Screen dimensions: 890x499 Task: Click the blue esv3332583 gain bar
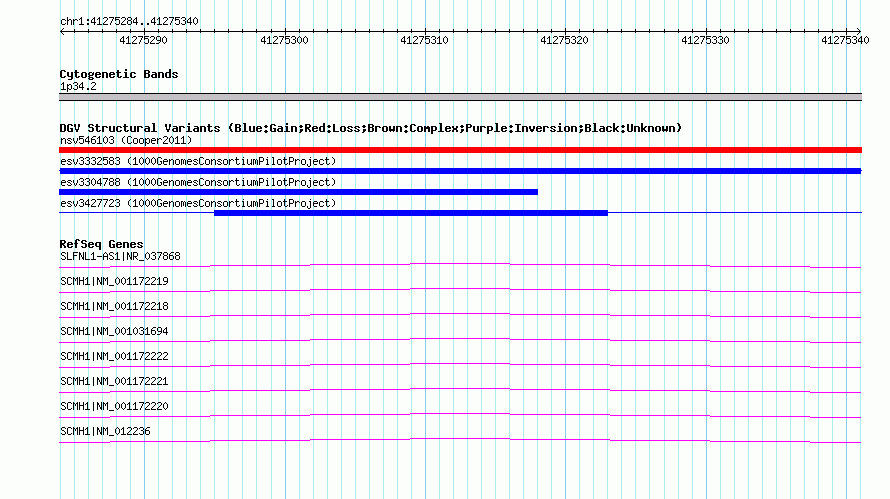click(460, 171)
